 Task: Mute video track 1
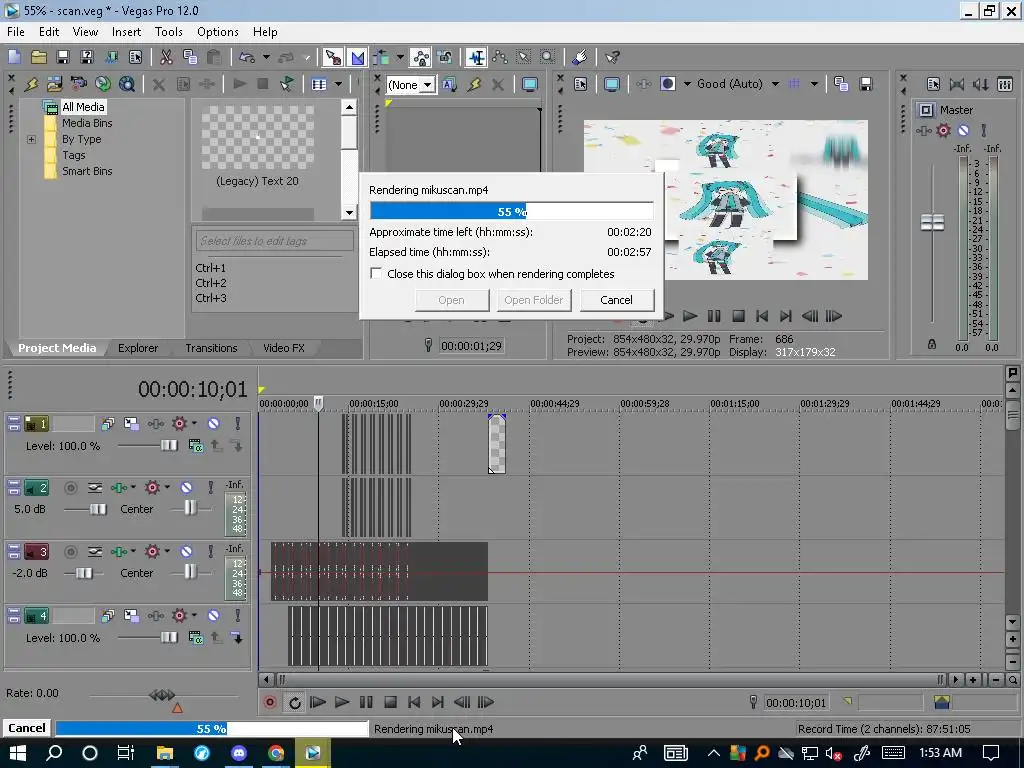[214, 423]
